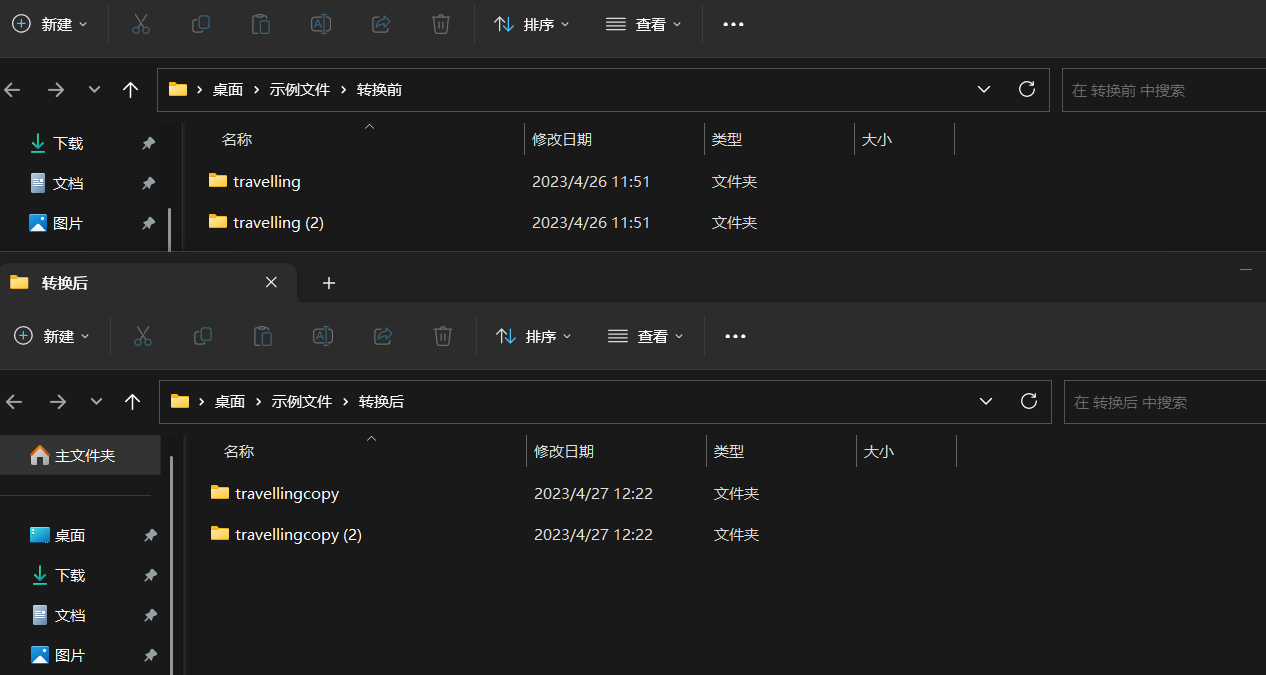The width and height of the screenshot is (1266, 675).
Task: Open more options ellipsis in upper toolbar
Action: tap(733, 24)
